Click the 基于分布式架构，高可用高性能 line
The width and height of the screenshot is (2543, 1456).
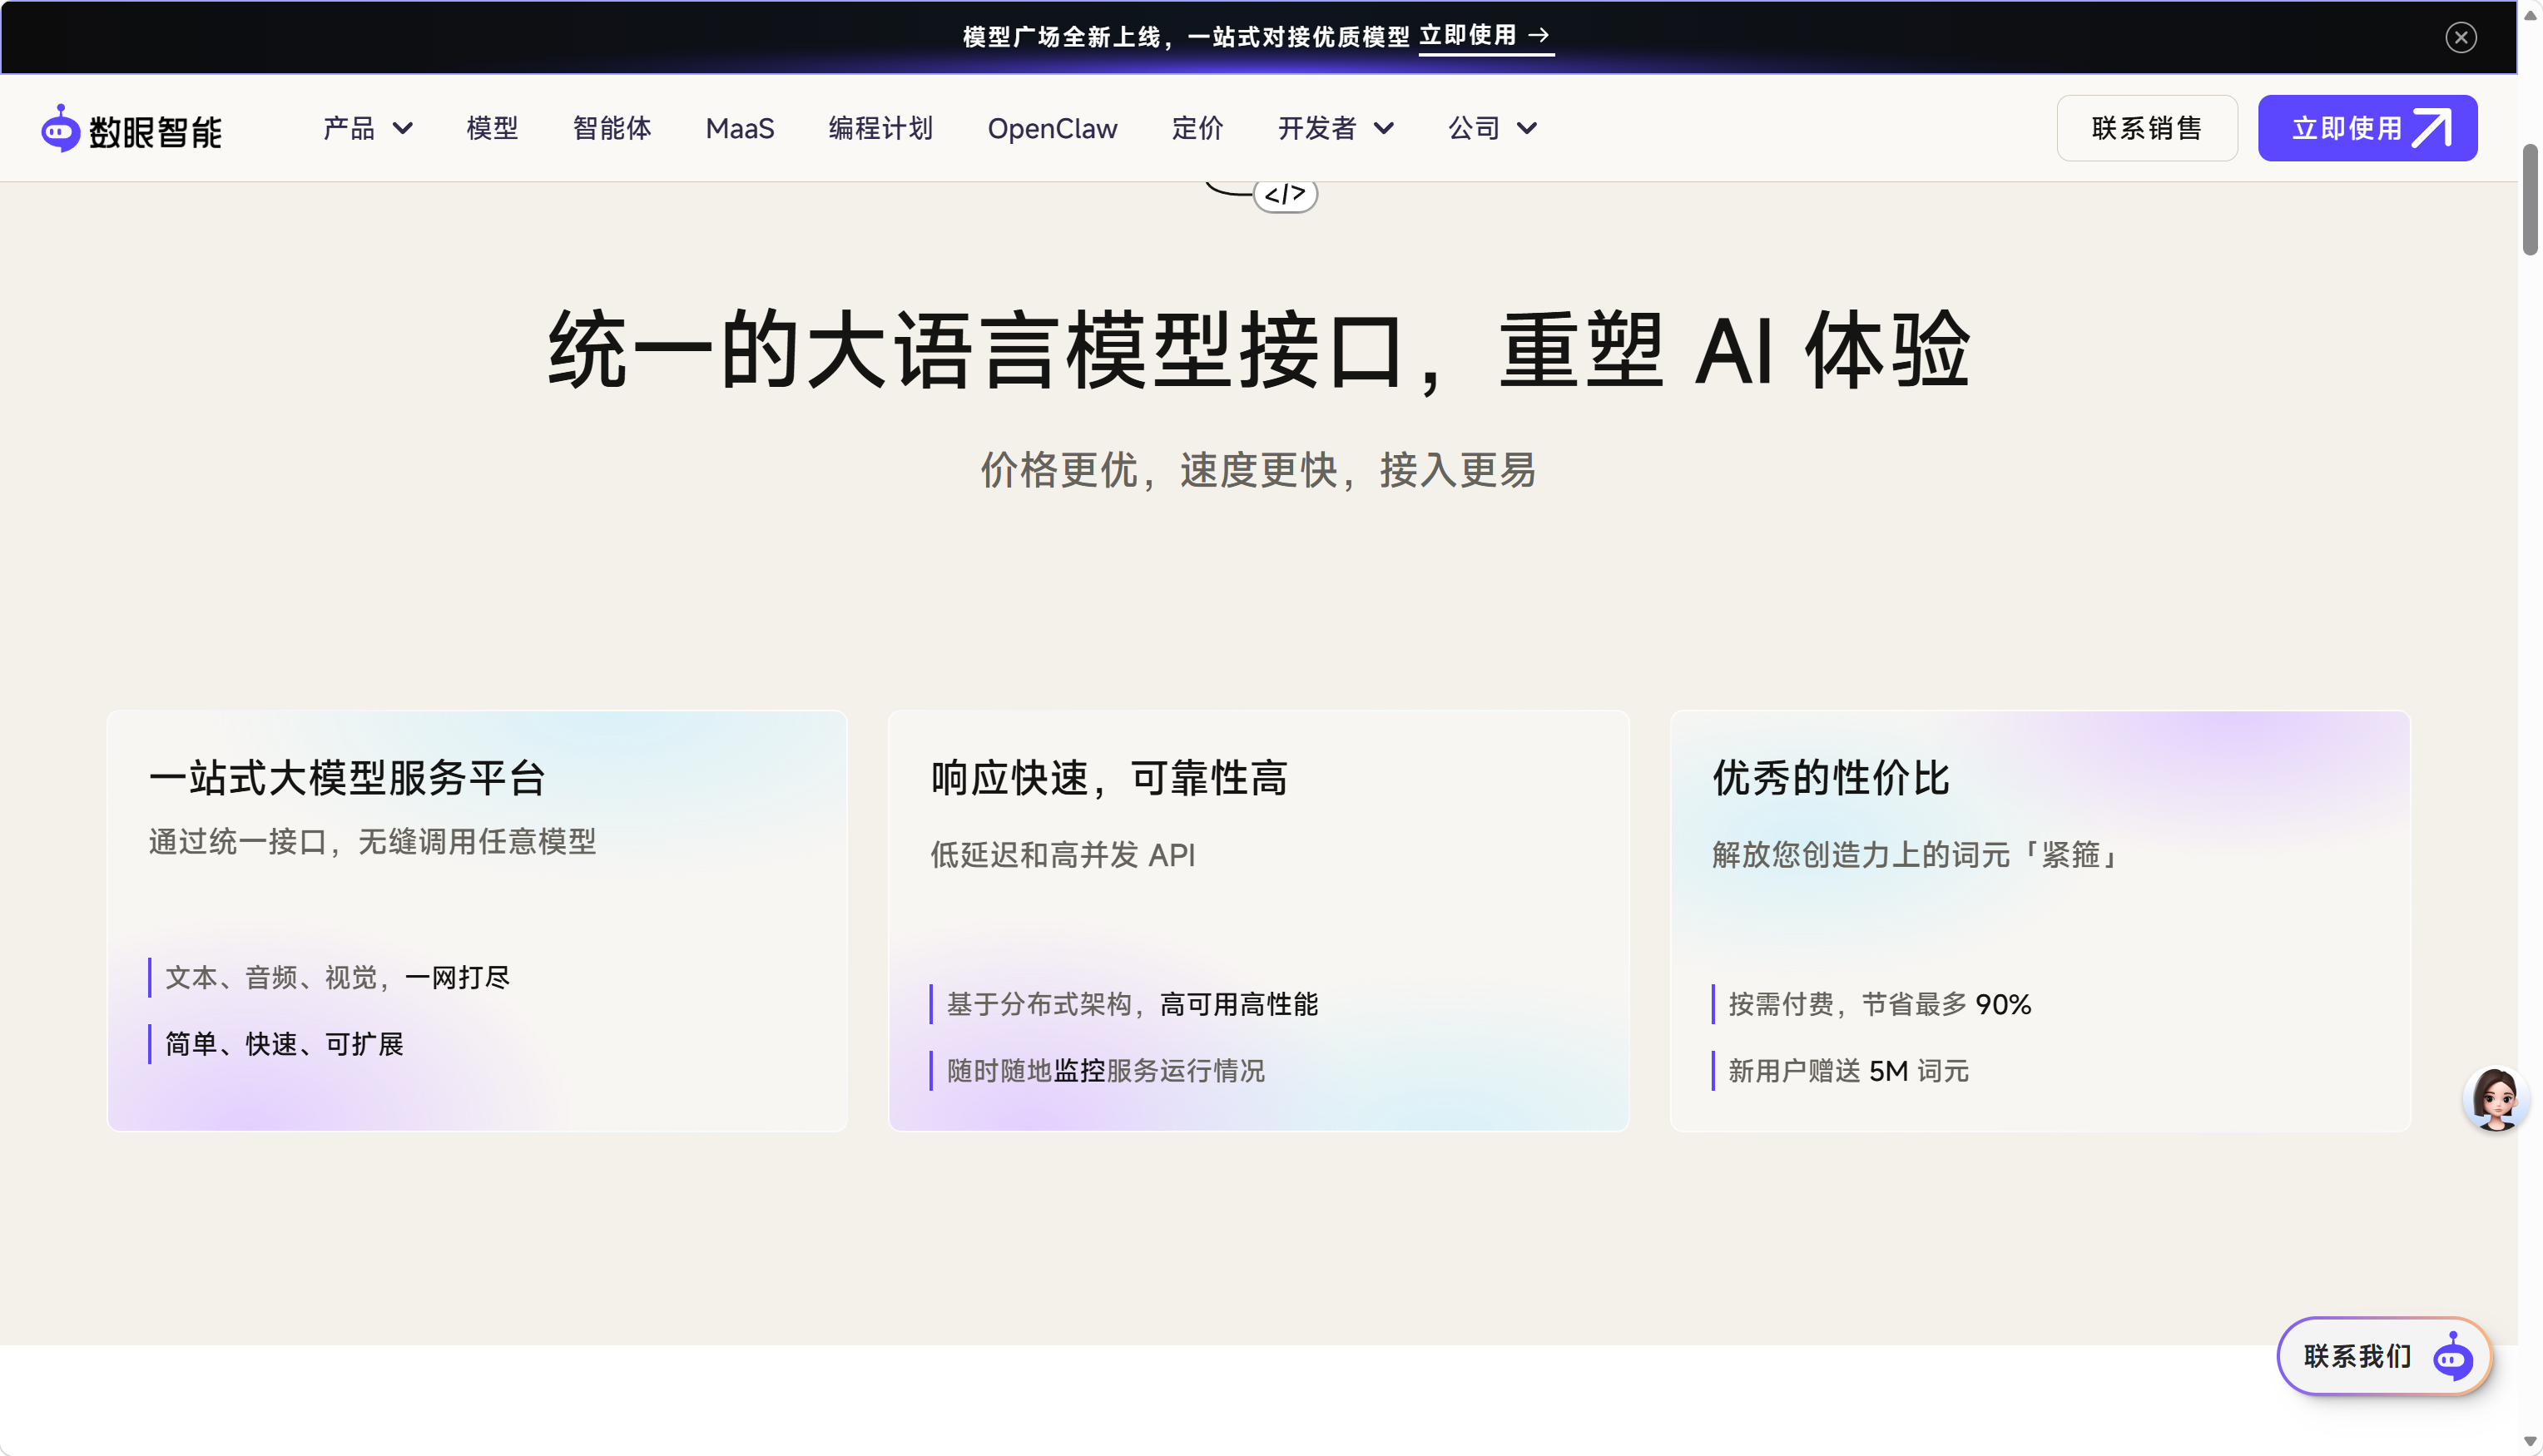[x=1132, y=1004]
